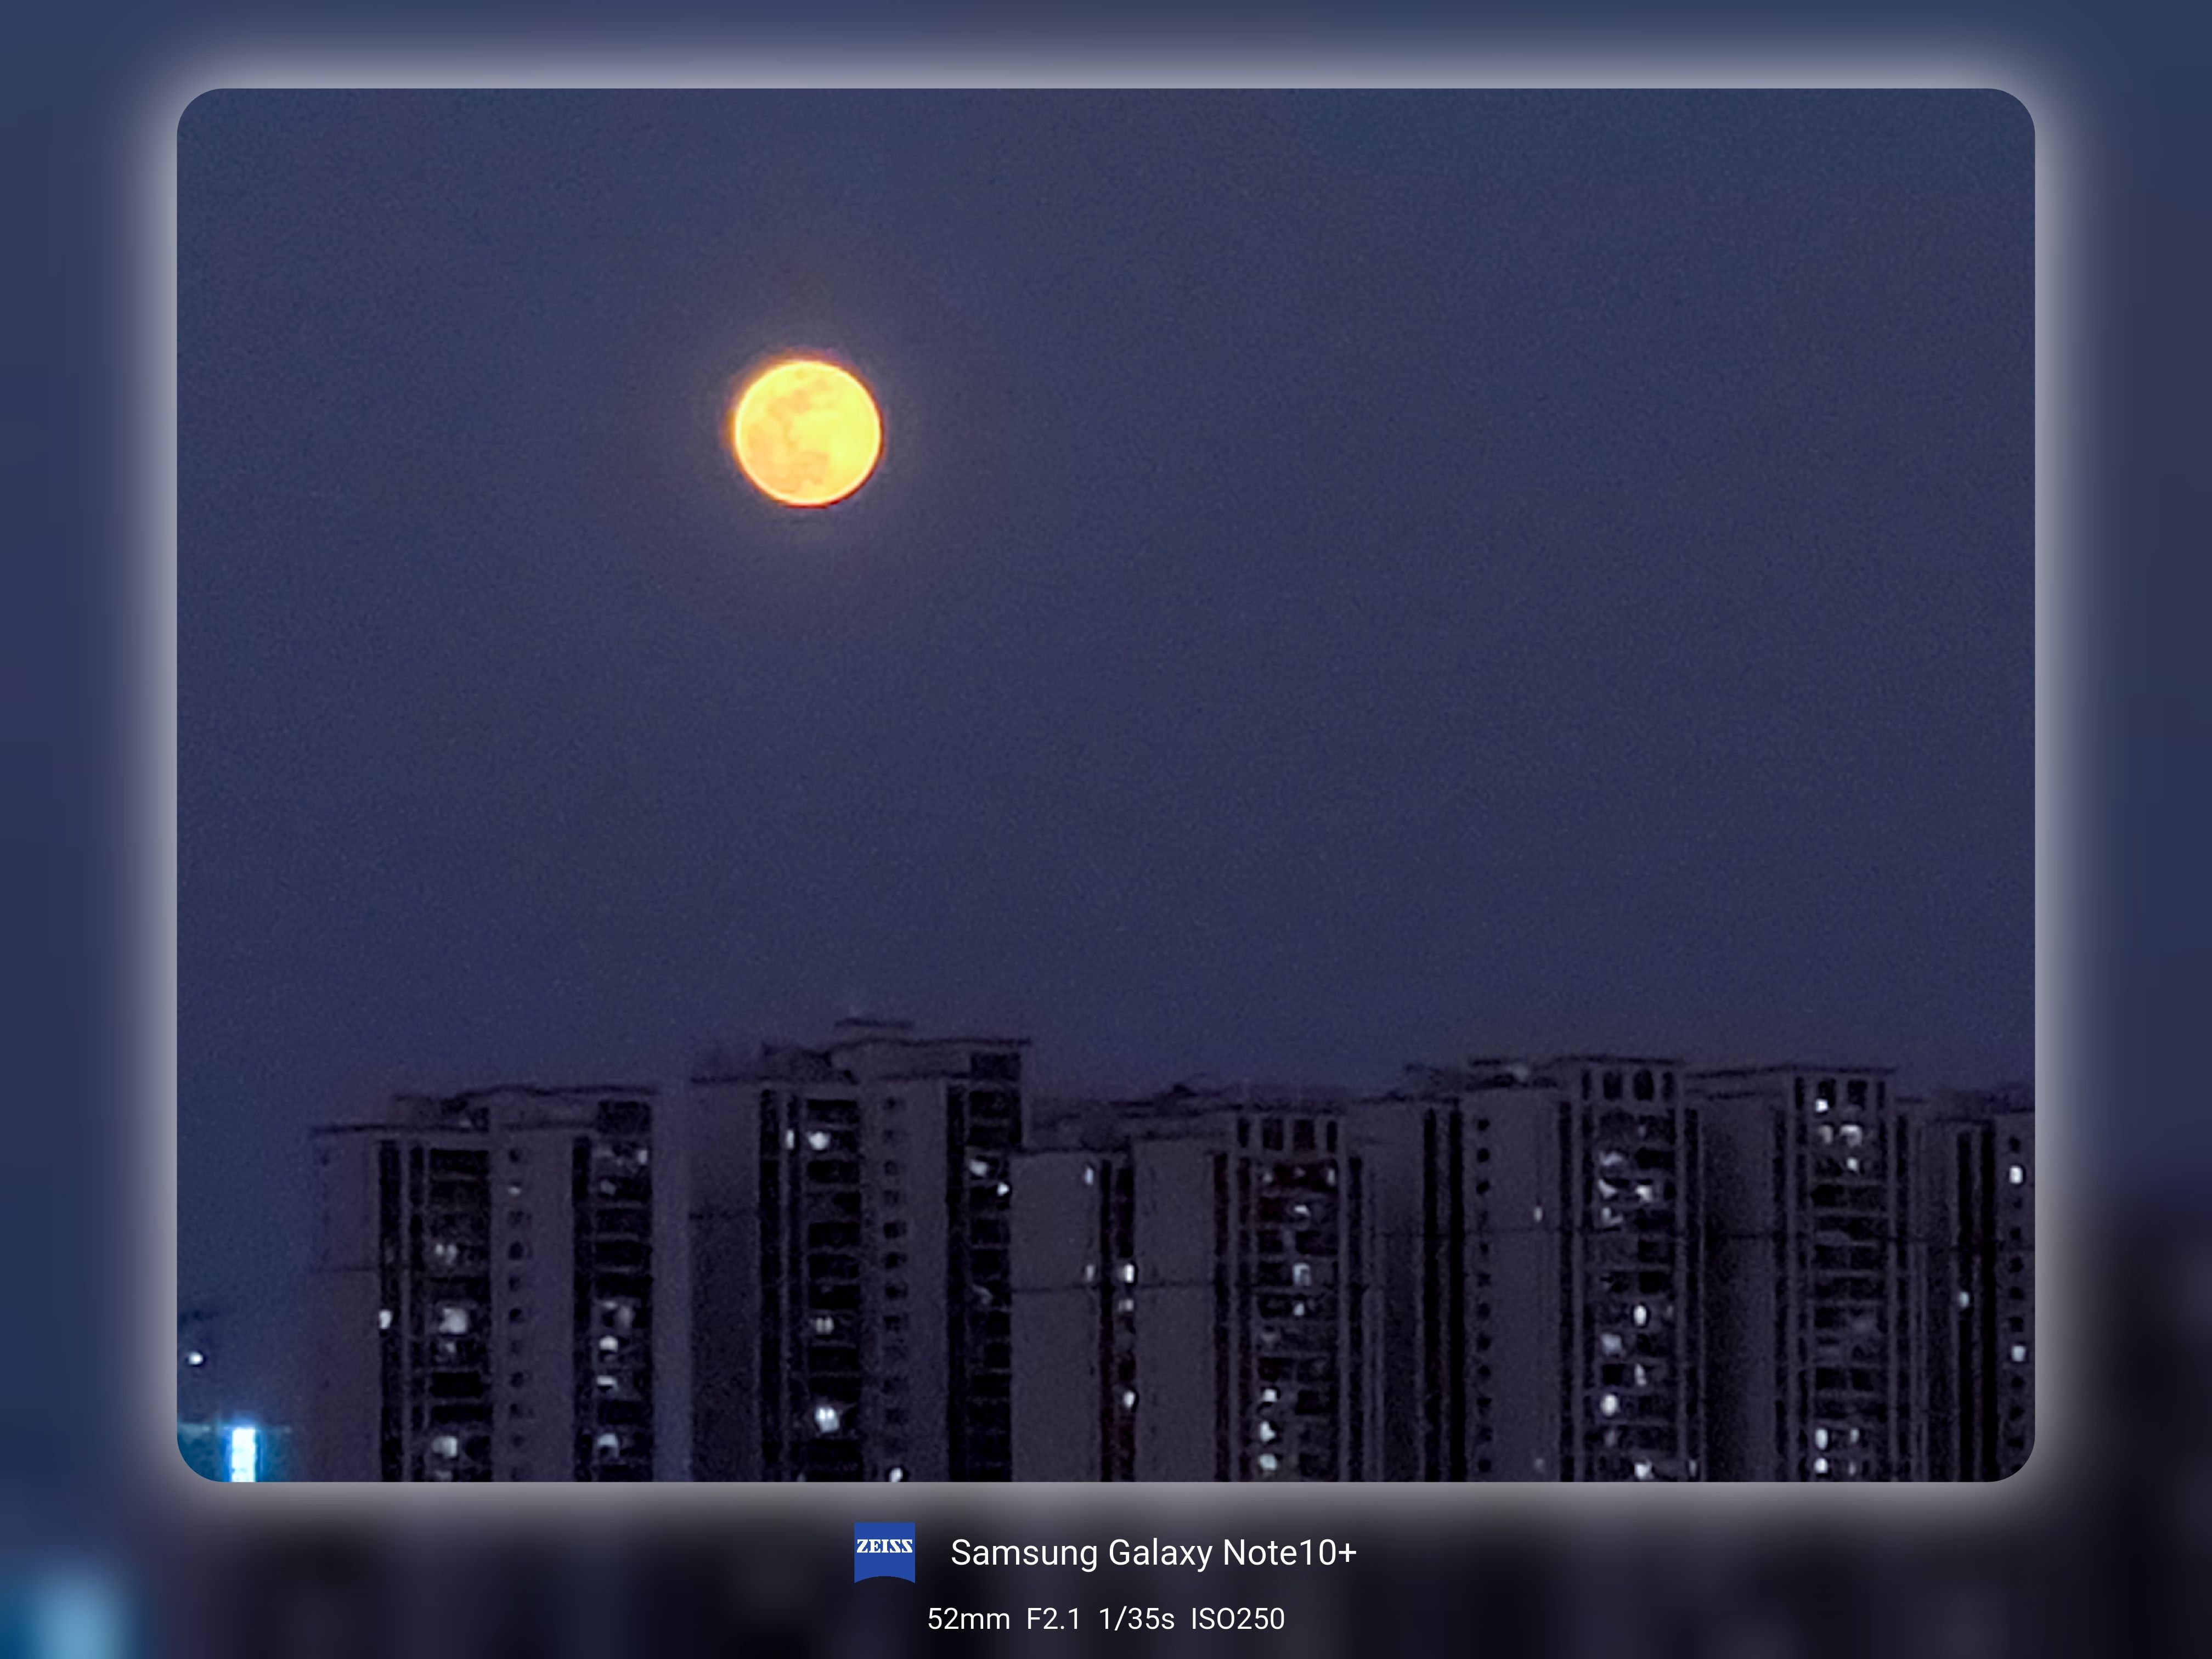Click the blue ZEISS logo badge

pyautogui.click(x=884, y=1551)
